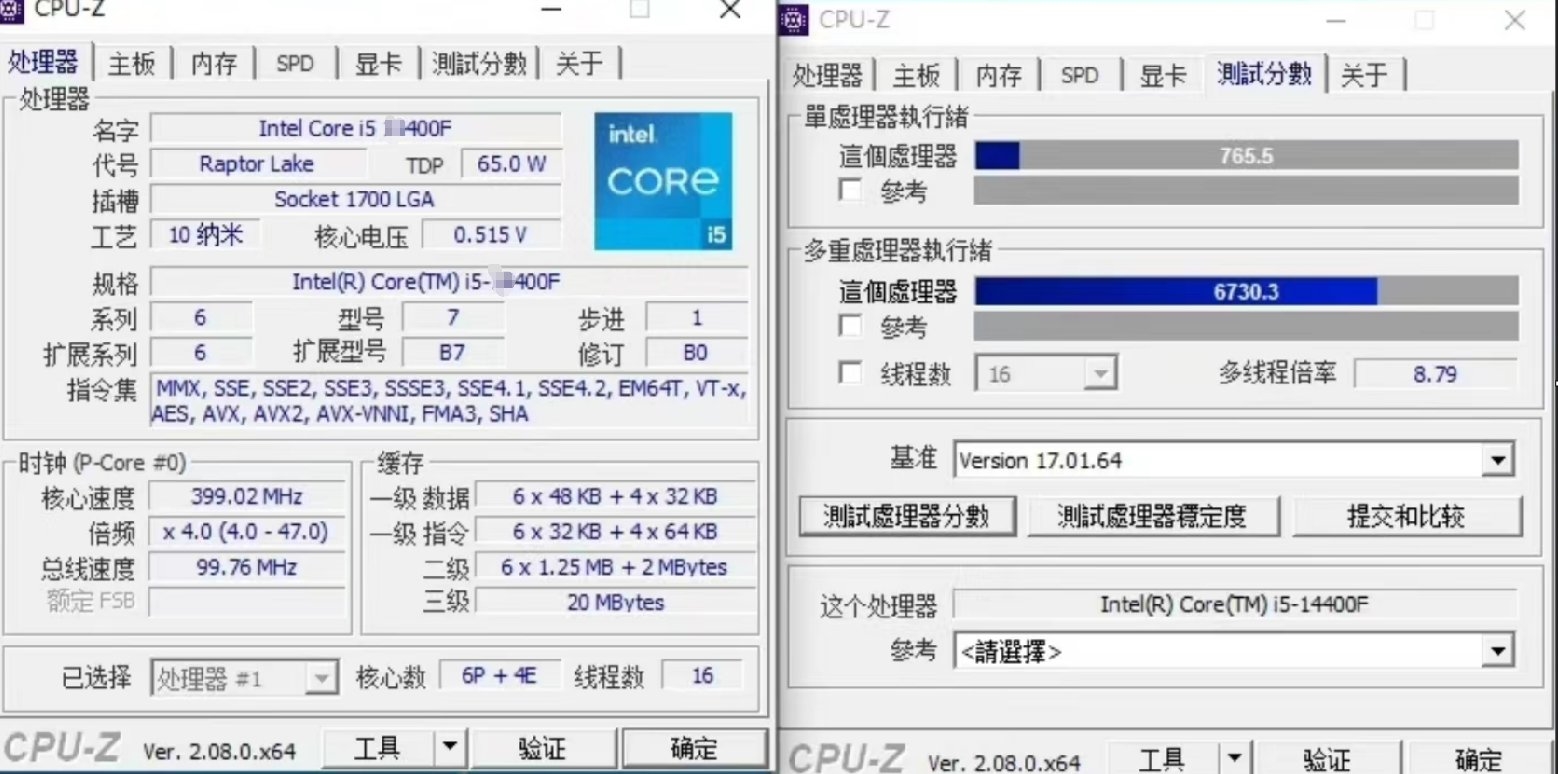Open 内存 tab in left CPU-Z window

(214, 64)
